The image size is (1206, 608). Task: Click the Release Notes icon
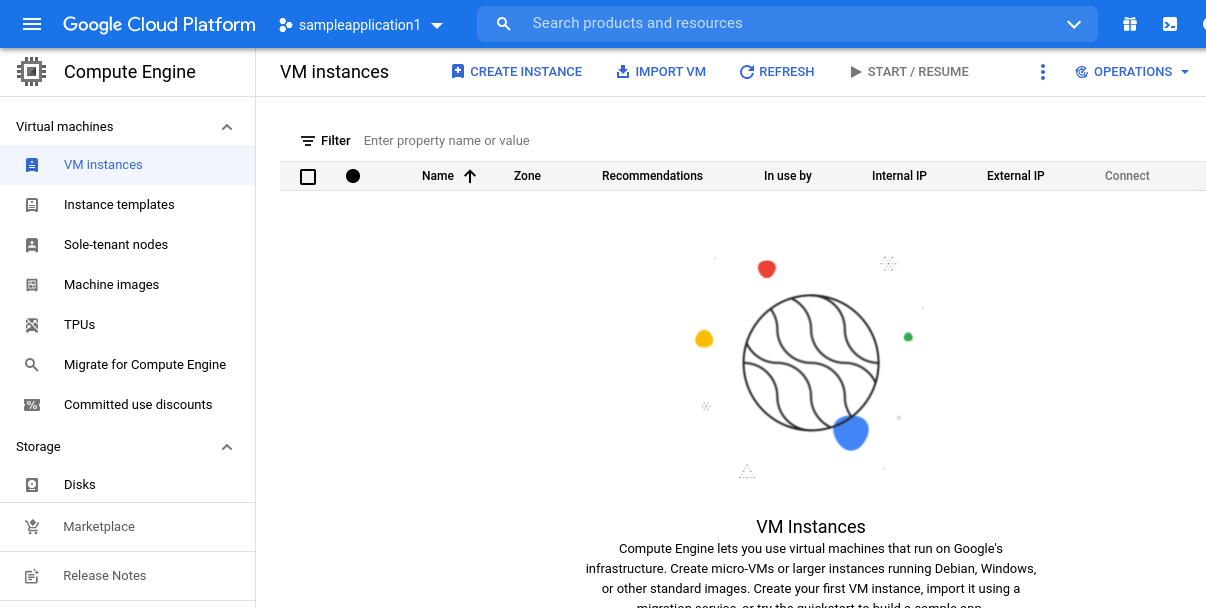[x=32, y=576]
